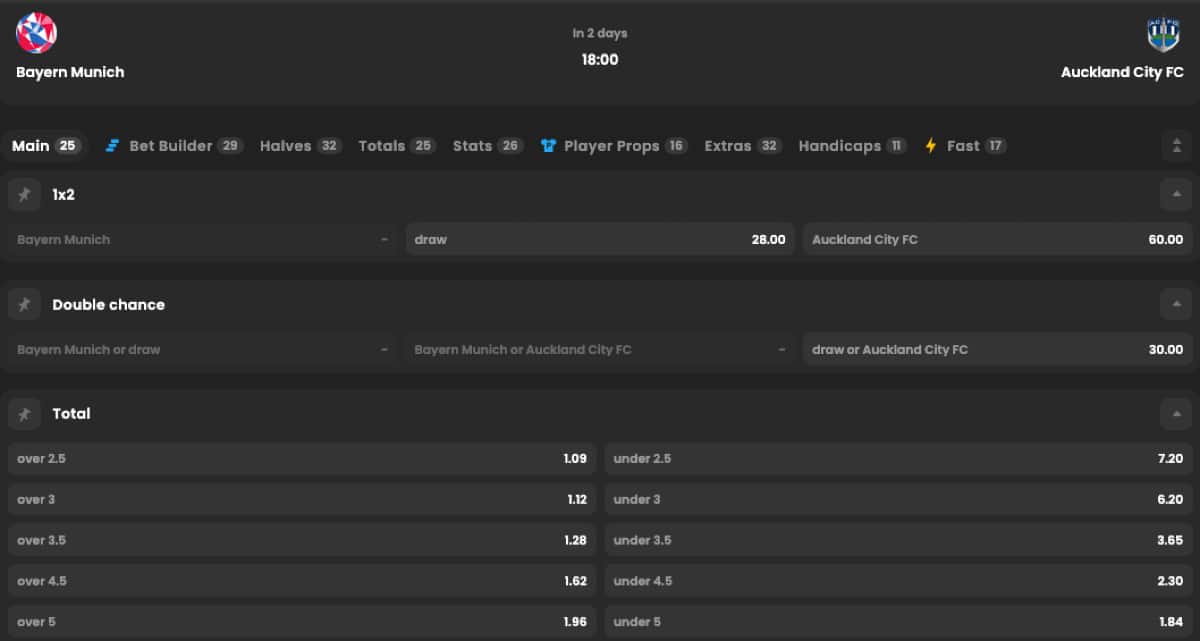This screenshot has height=641, width=1200.
Task: Switch to the Halves tab
Action: [x=301, y=146]
